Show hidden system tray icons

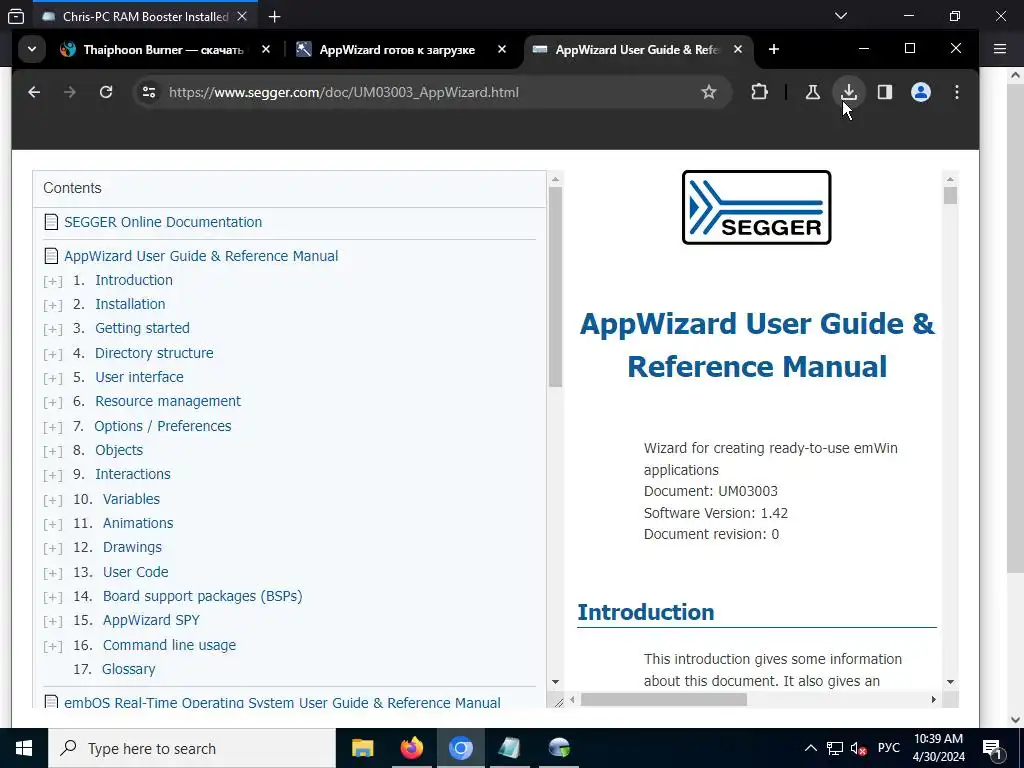[810, 748]
